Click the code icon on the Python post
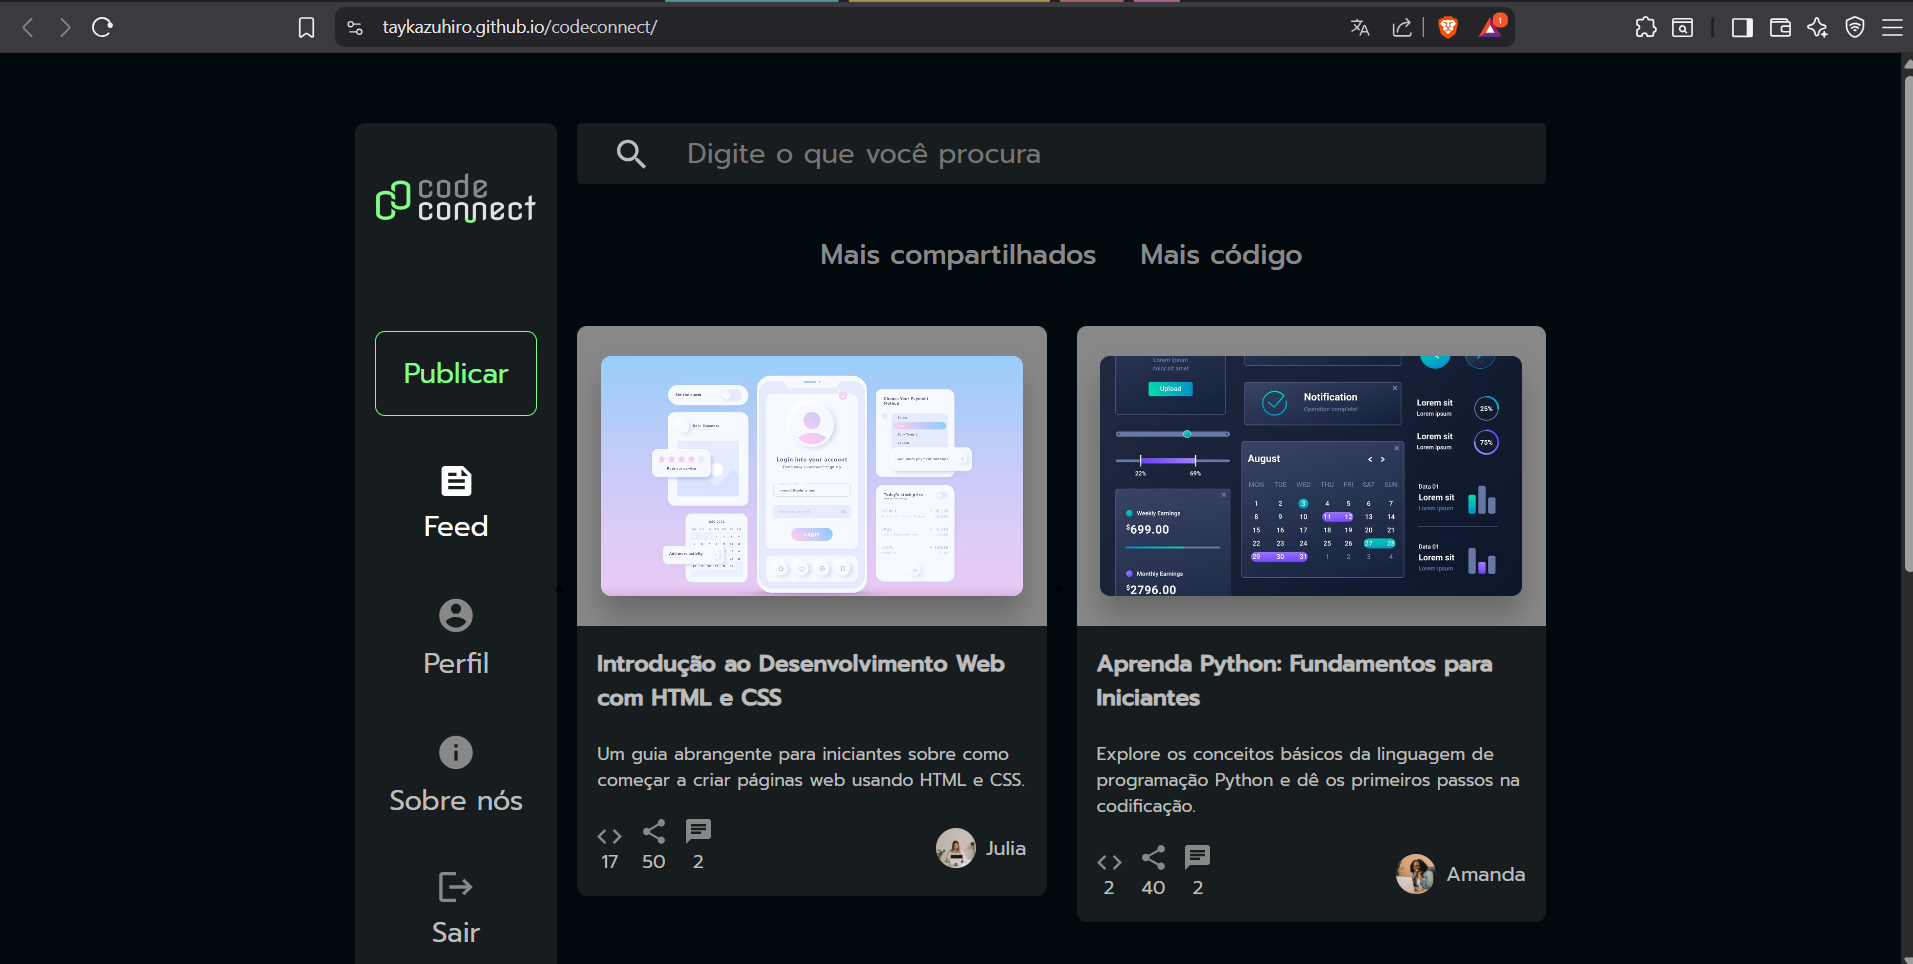 pos(1109,862)
